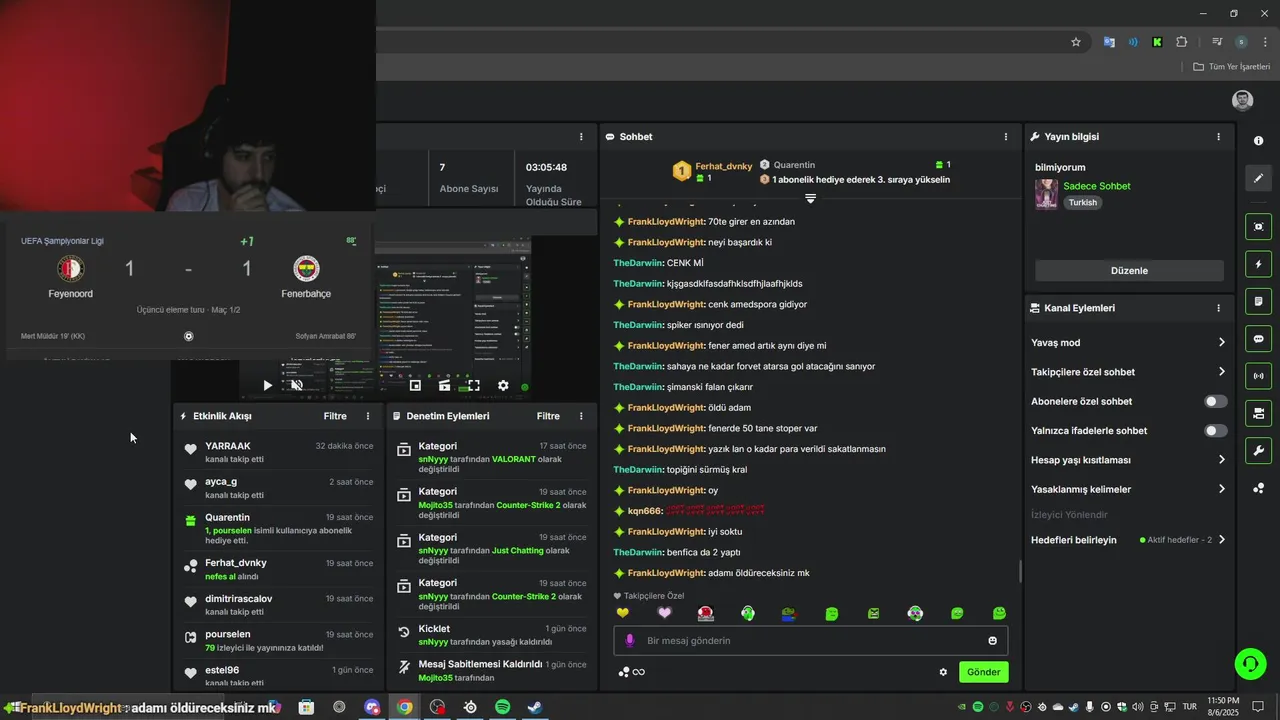Open the emoji picker smiley icon

point(993,641)
